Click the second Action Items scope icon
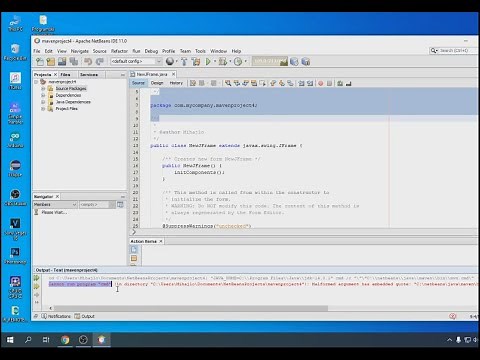 click(x=134, y=258)
